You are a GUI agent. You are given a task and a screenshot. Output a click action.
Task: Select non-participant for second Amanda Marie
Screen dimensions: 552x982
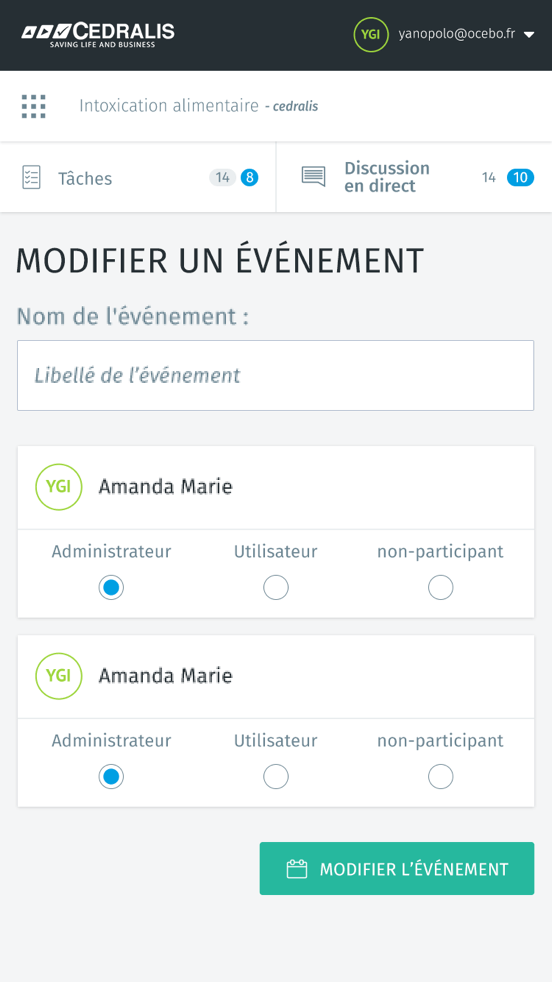[440, 777]
